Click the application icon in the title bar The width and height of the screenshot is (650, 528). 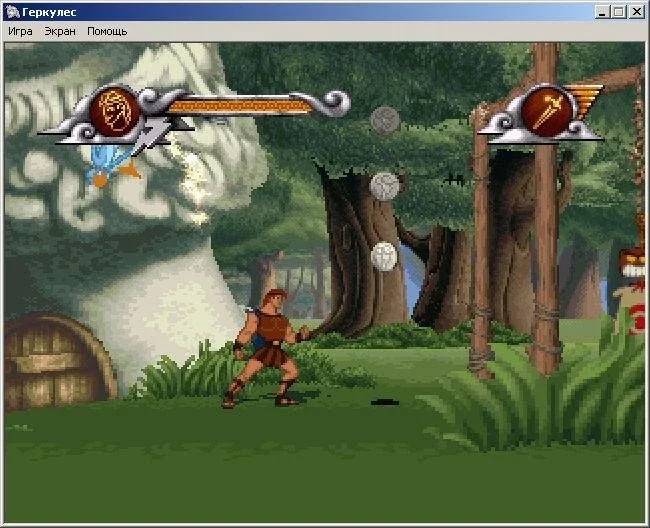[x=12, y=11]
